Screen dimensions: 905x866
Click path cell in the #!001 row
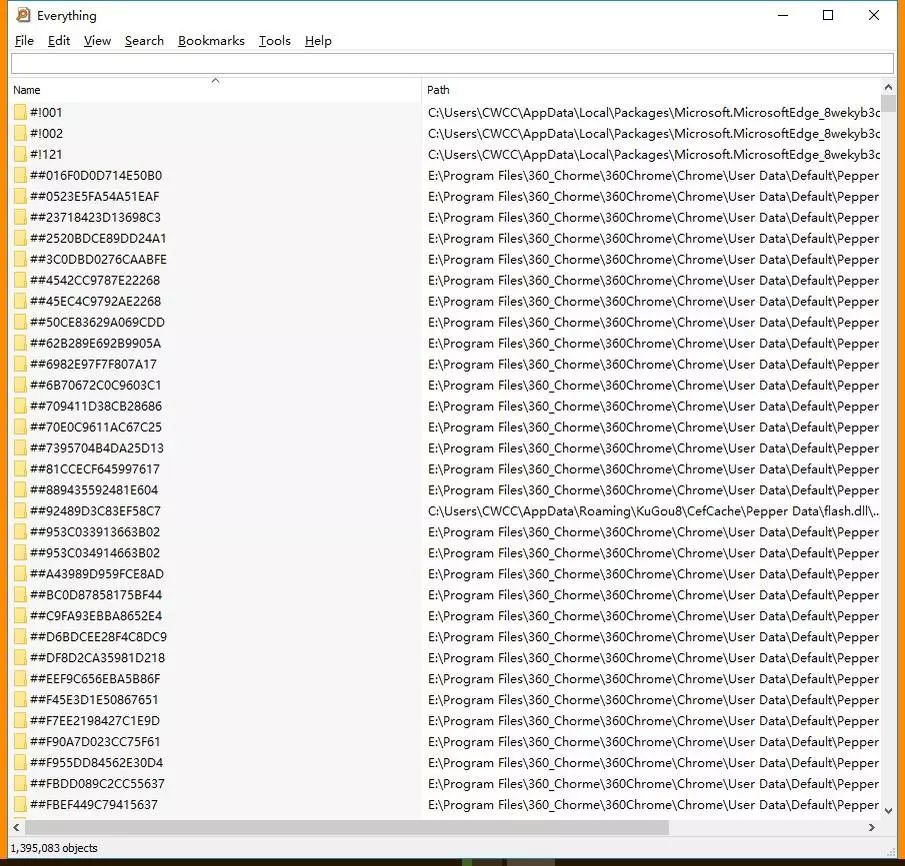pos(653,113)
